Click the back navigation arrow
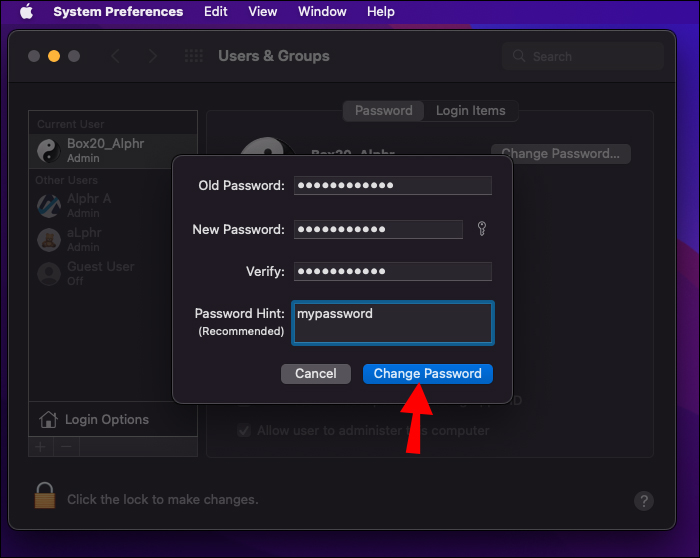 click(x=116, y=57)
